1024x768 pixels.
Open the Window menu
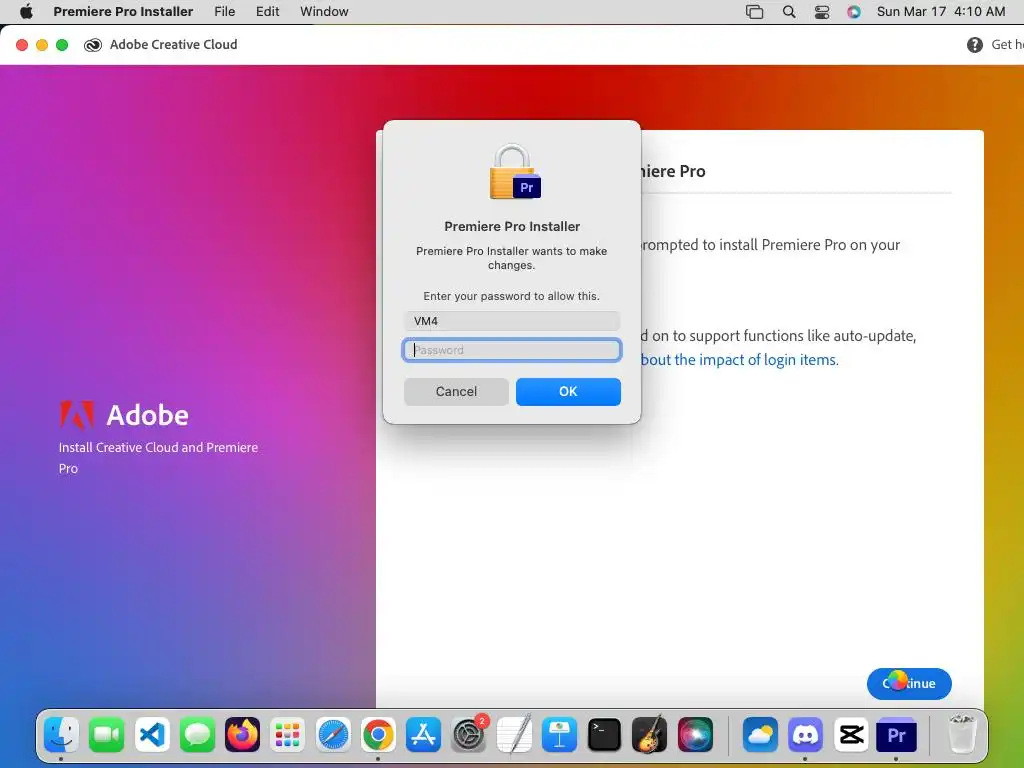pyautogui.click(x=324, y=11)
